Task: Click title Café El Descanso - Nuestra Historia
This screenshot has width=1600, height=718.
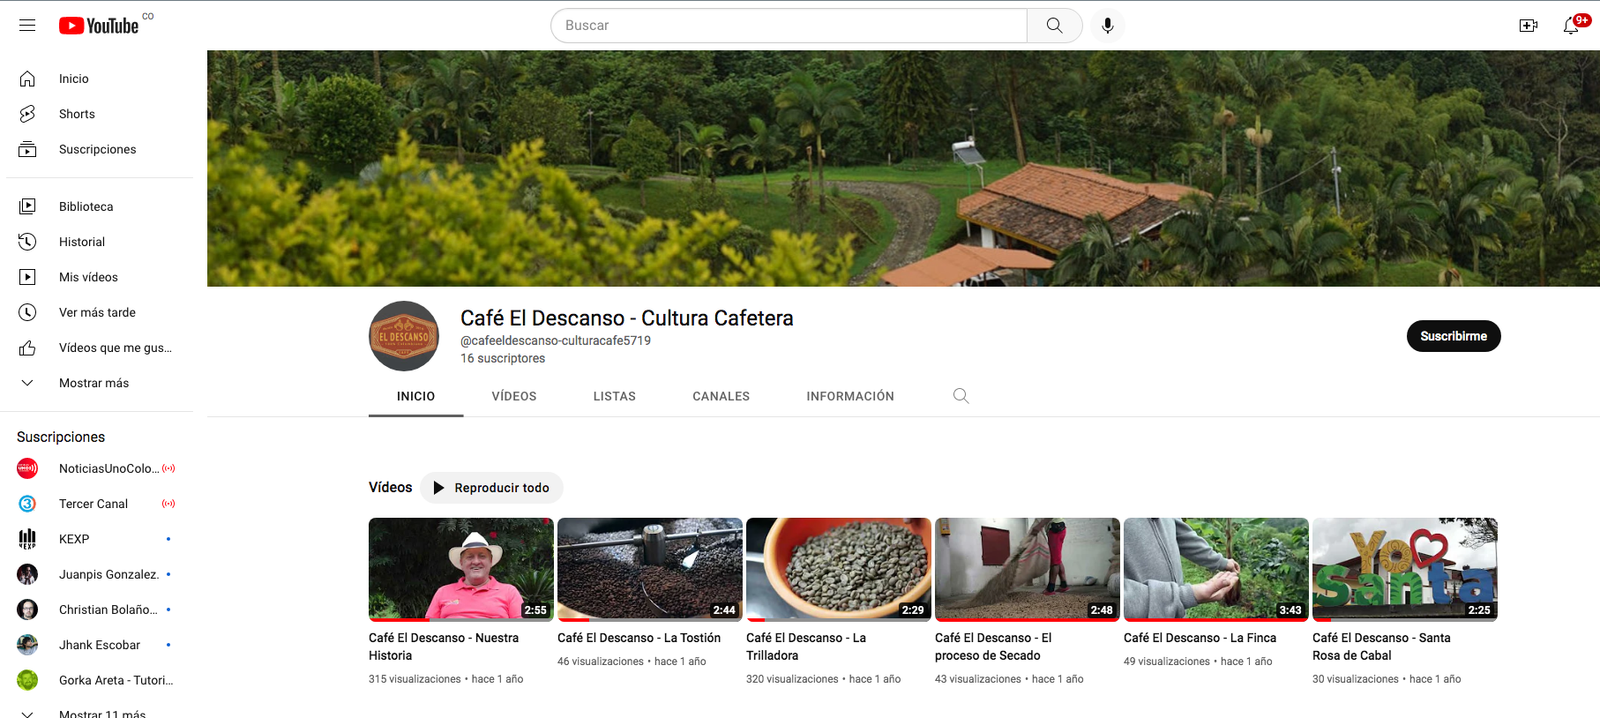Action: coord(444,647)
